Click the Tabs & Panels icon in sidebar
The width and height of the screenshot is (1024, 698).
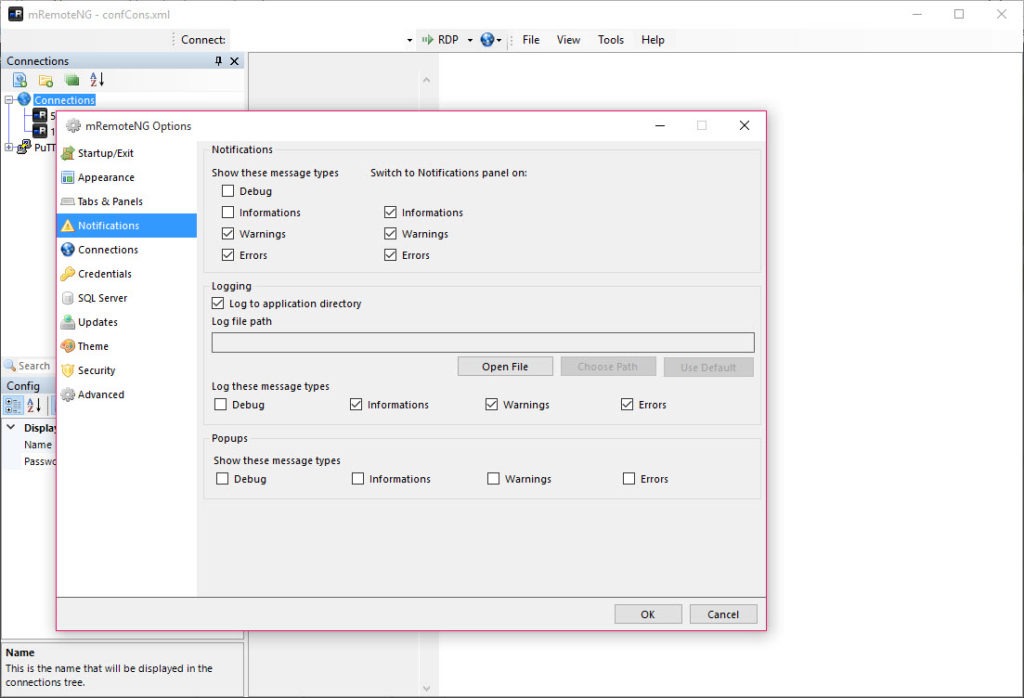[x=67, y=202]
